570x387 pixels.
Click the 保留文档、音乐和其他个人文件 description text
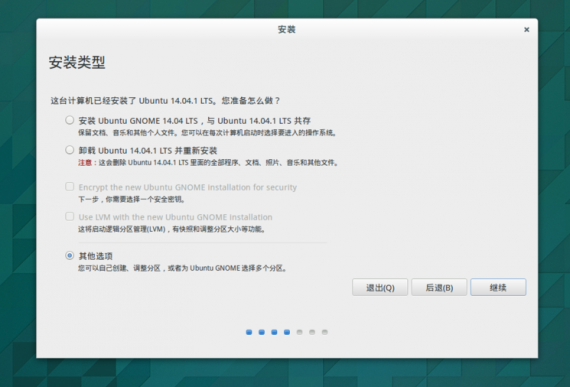tap(207, 133)
